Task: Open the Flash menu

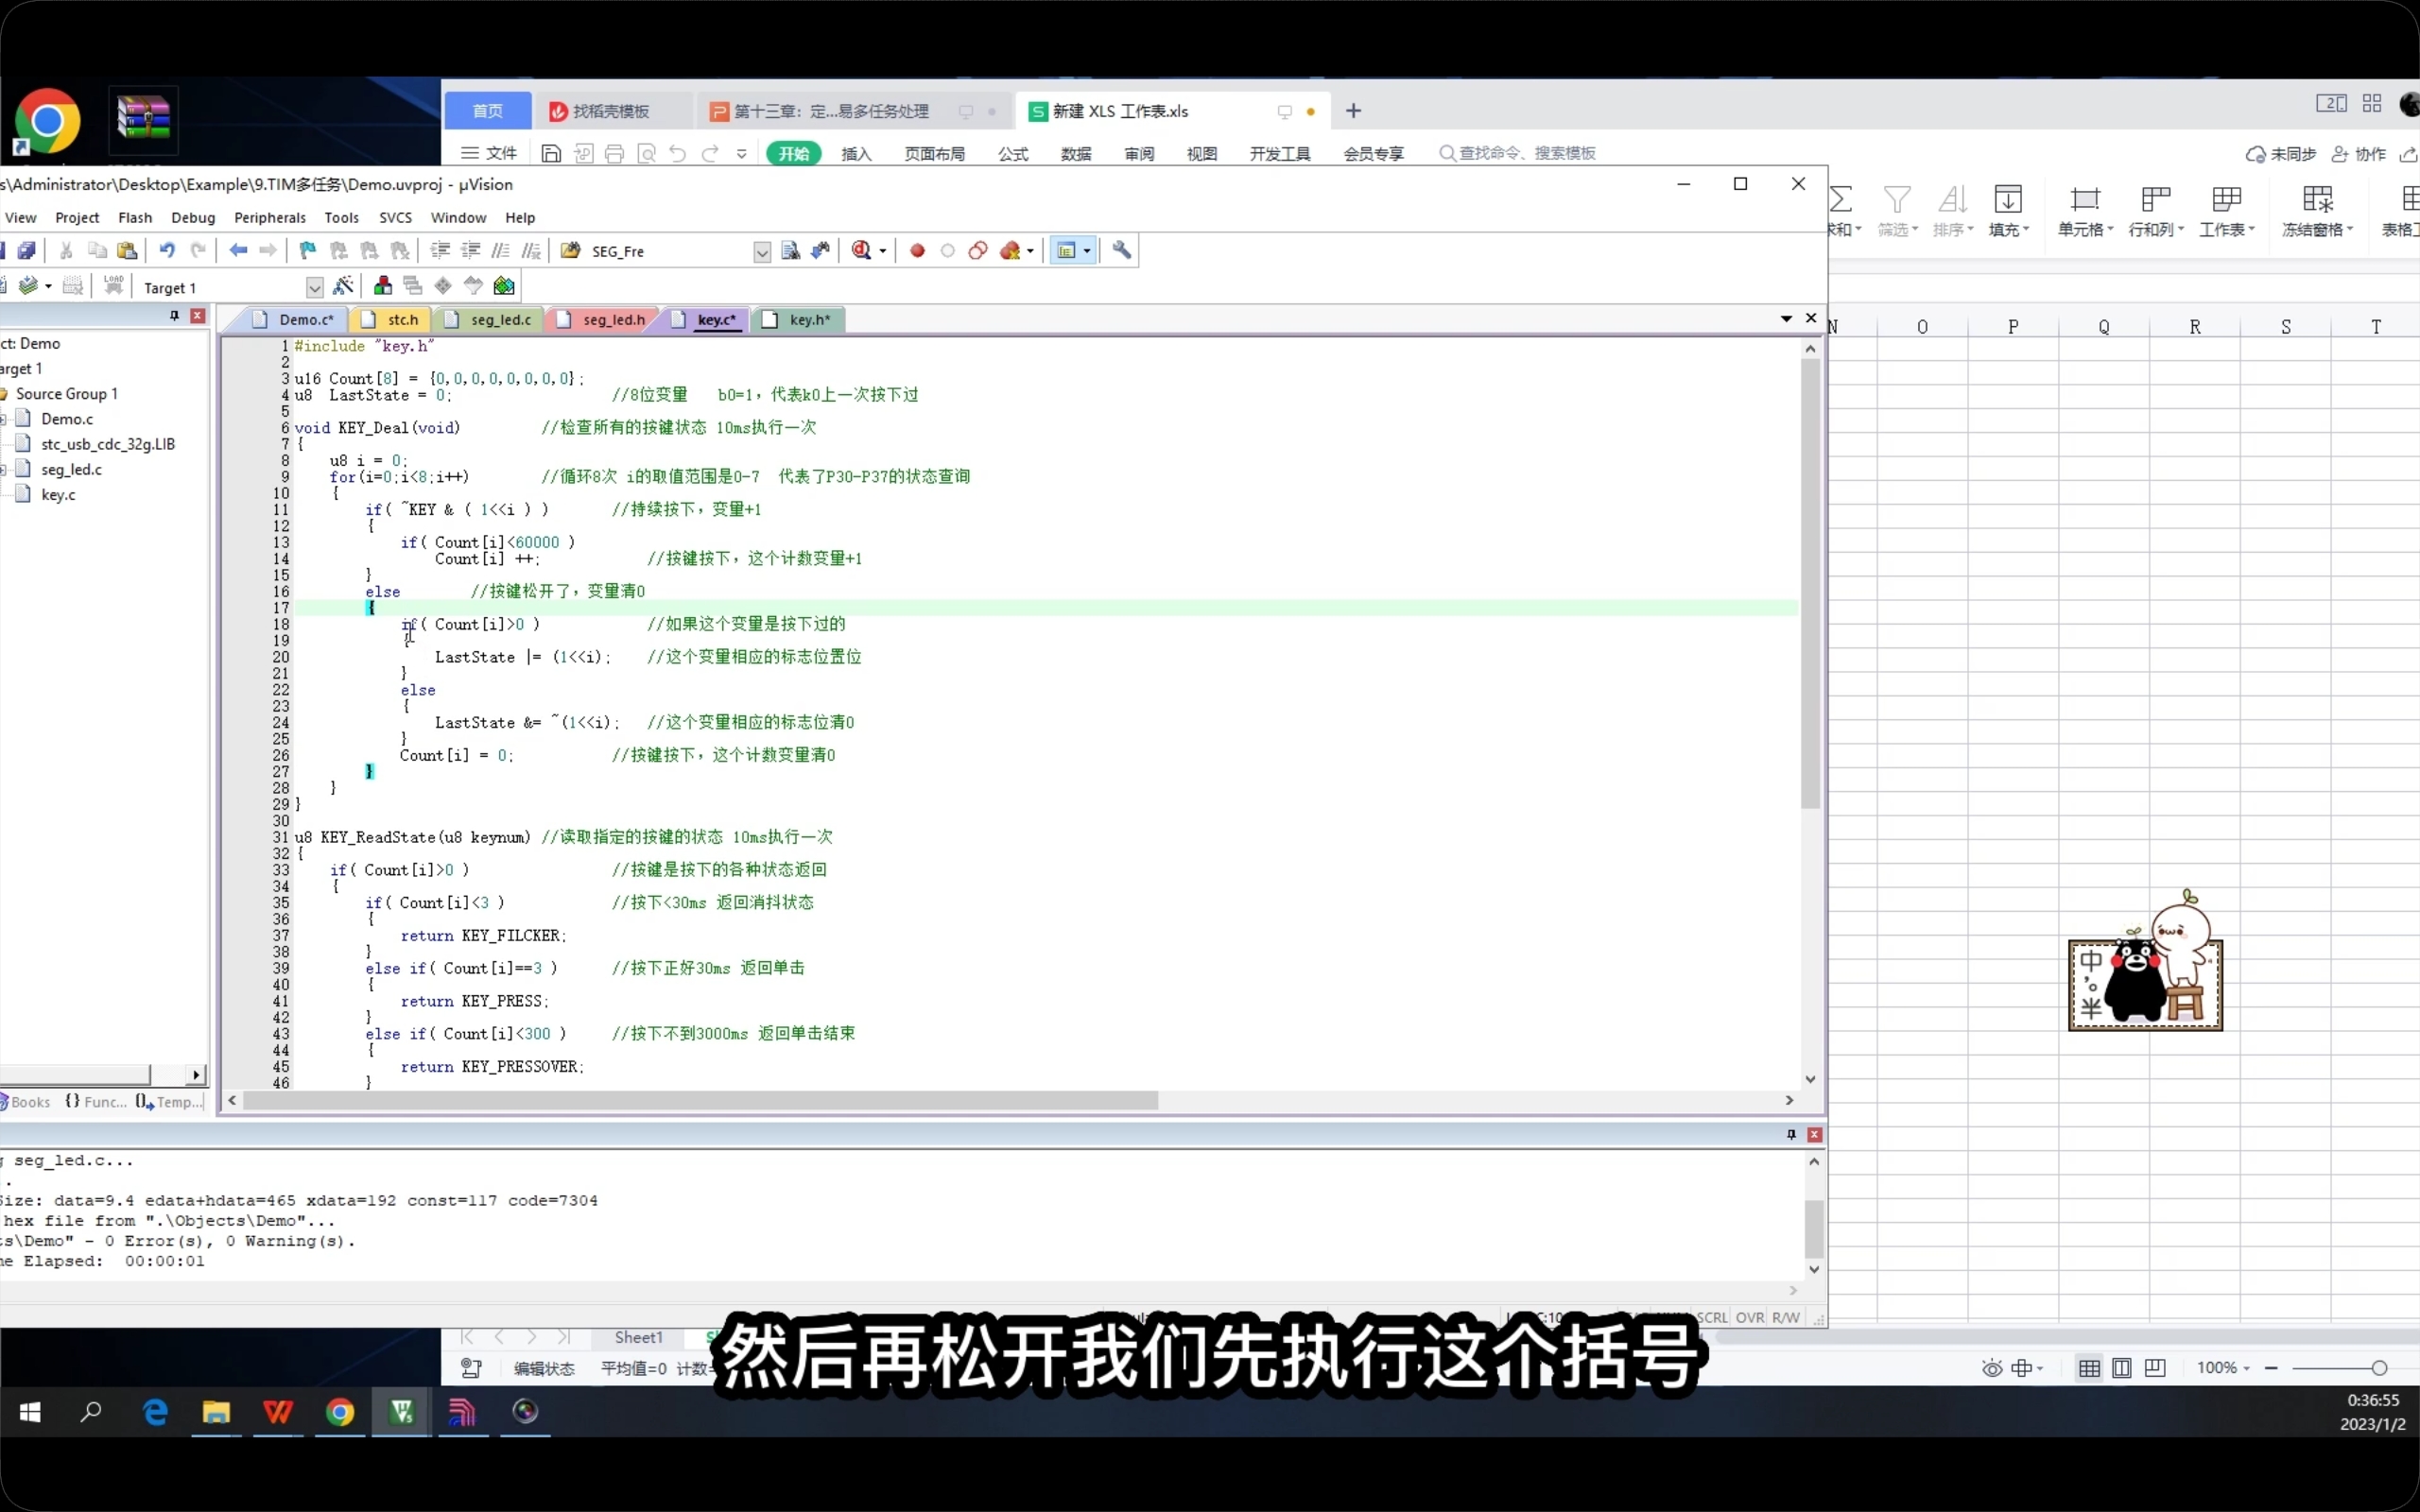Action: point(135,217)
